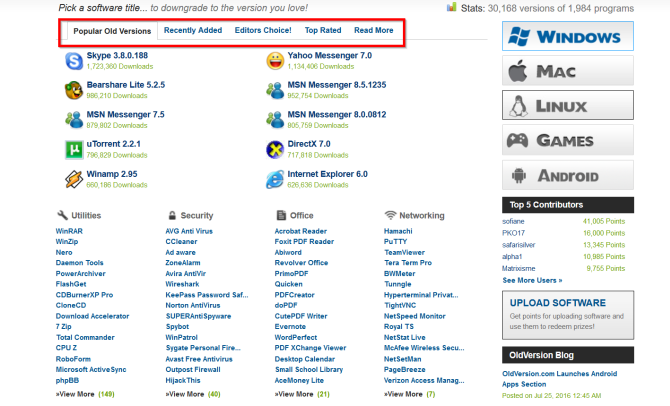Screen dimensions: 670x406
Task: Open the Android platform section
Action: 568,175
